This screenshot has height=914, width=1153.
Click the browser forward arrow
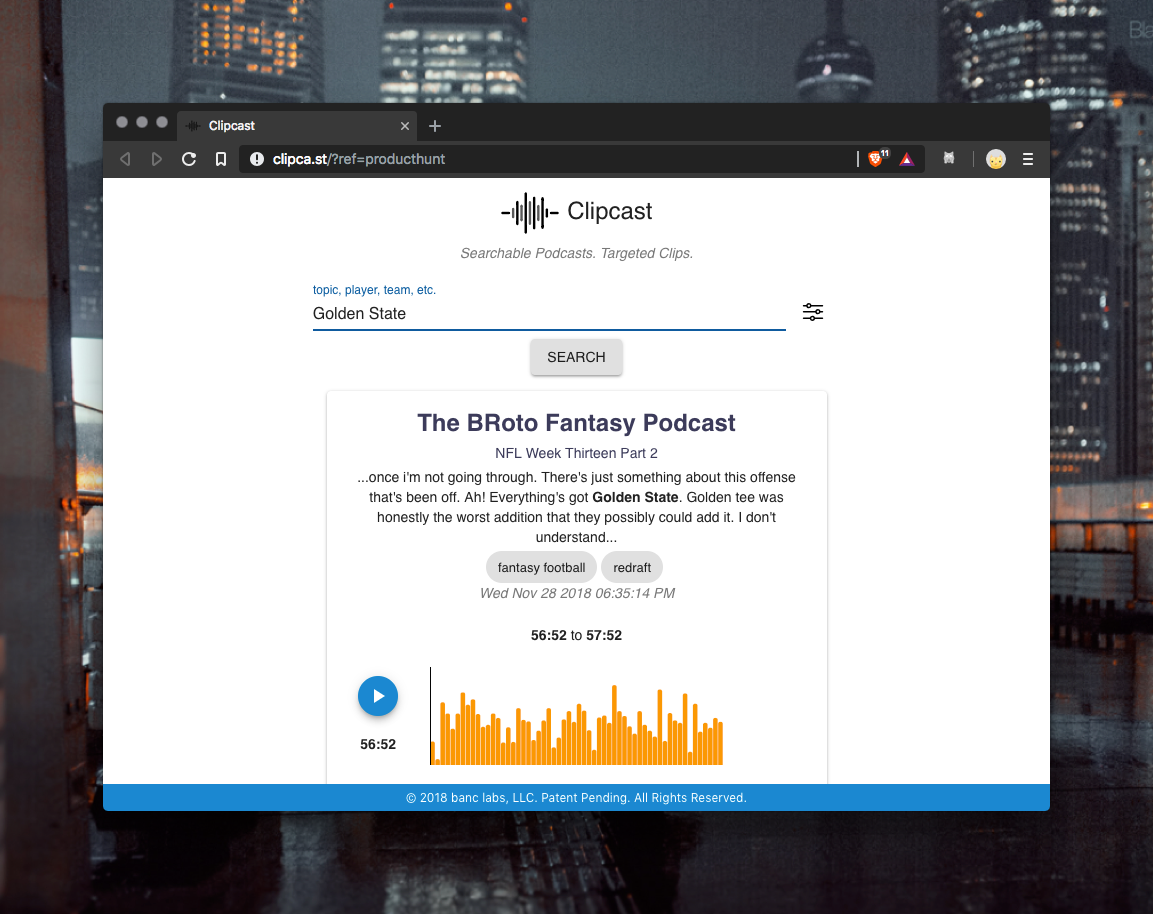pyautogui.click(x=156, y=159)
